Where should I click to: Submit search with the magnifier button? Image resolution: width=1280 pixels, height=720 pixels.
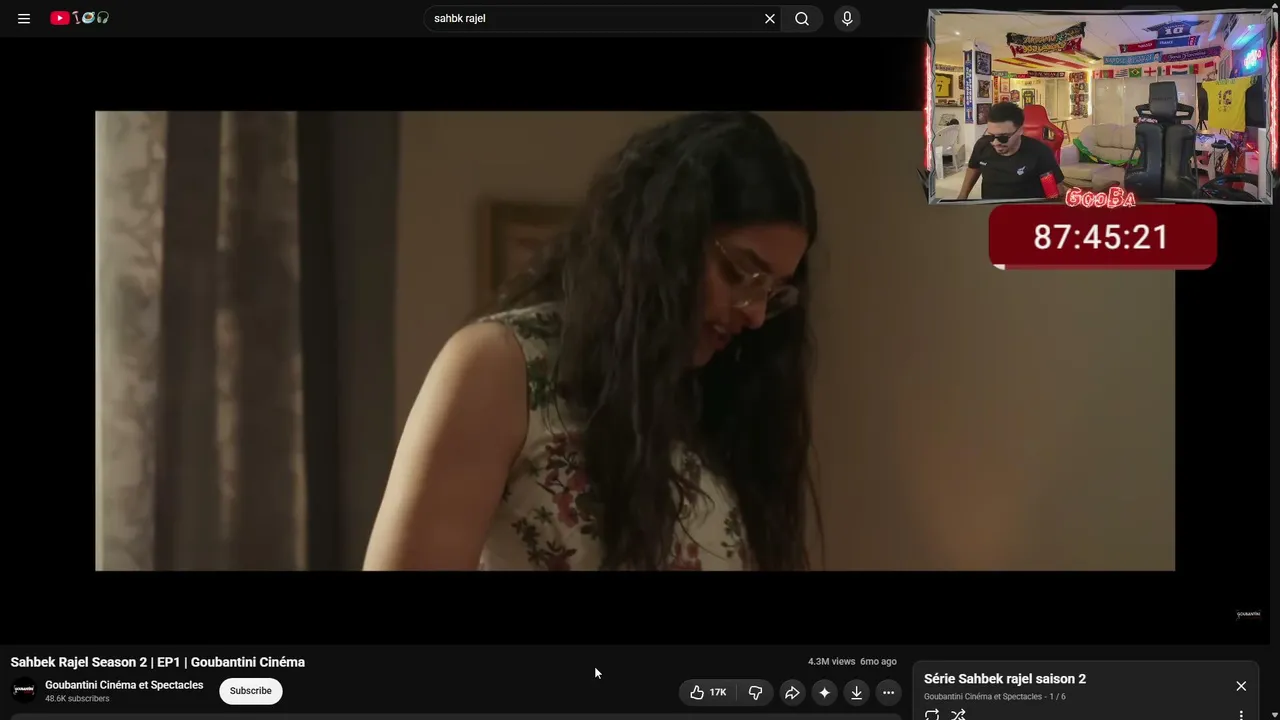[x=802, y=18]
